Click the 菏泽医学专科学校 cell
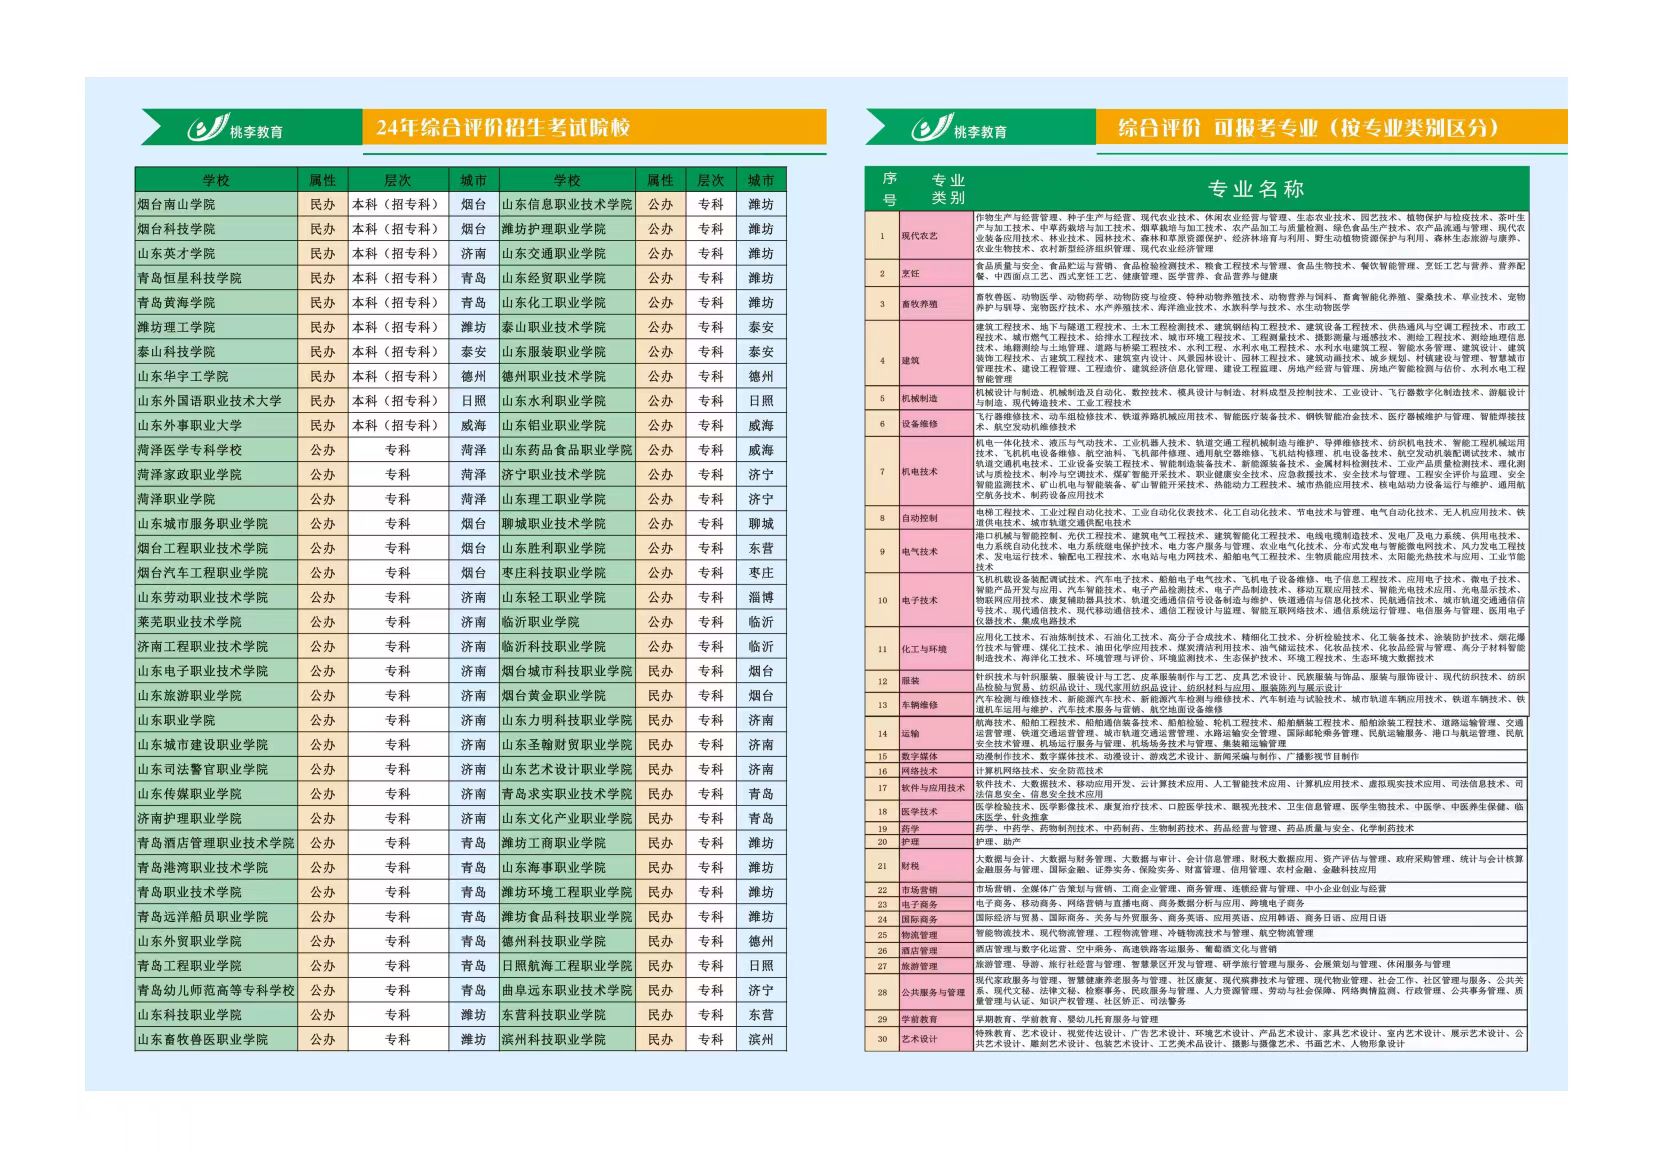Screen dimensions: 1653x1168 [x=216, y=450]
